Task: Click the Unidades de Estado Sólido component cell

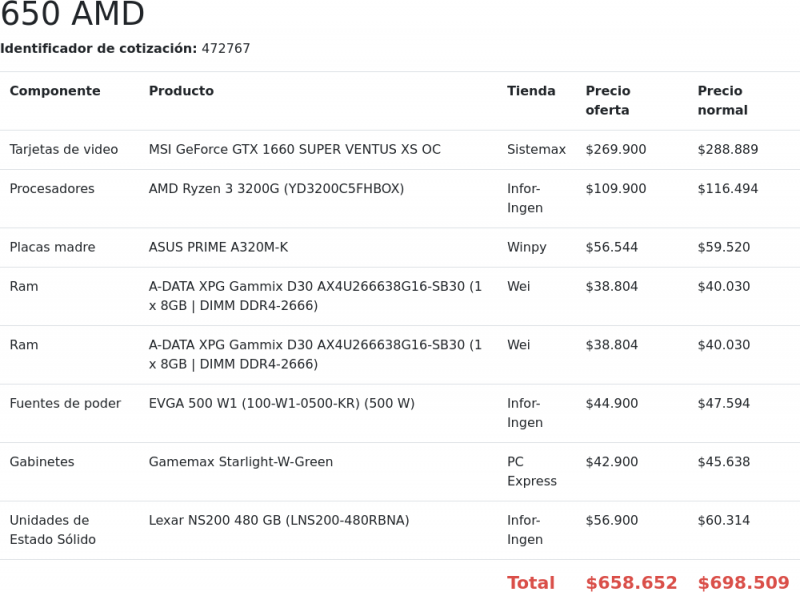Action: coord(53,530)
